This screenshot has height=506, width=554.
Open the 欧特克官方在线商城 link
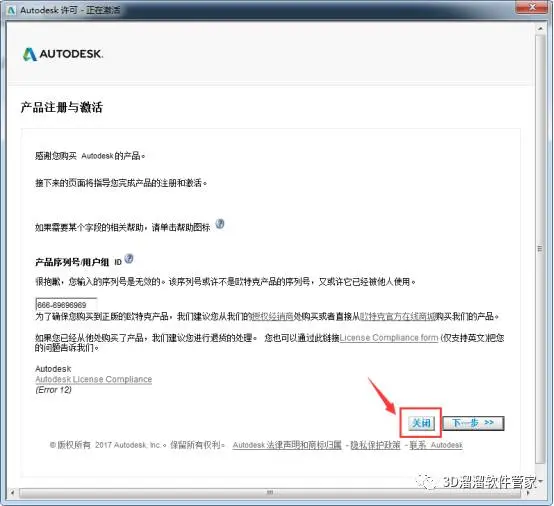tap(397, 316)
